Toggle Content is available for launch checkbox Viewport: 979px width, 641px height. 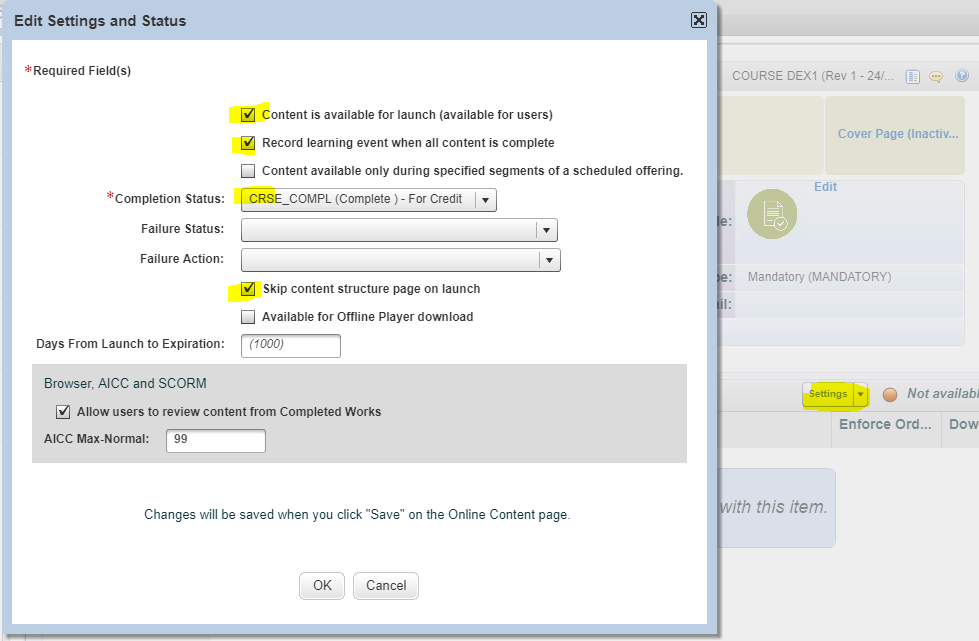point(248,115)
